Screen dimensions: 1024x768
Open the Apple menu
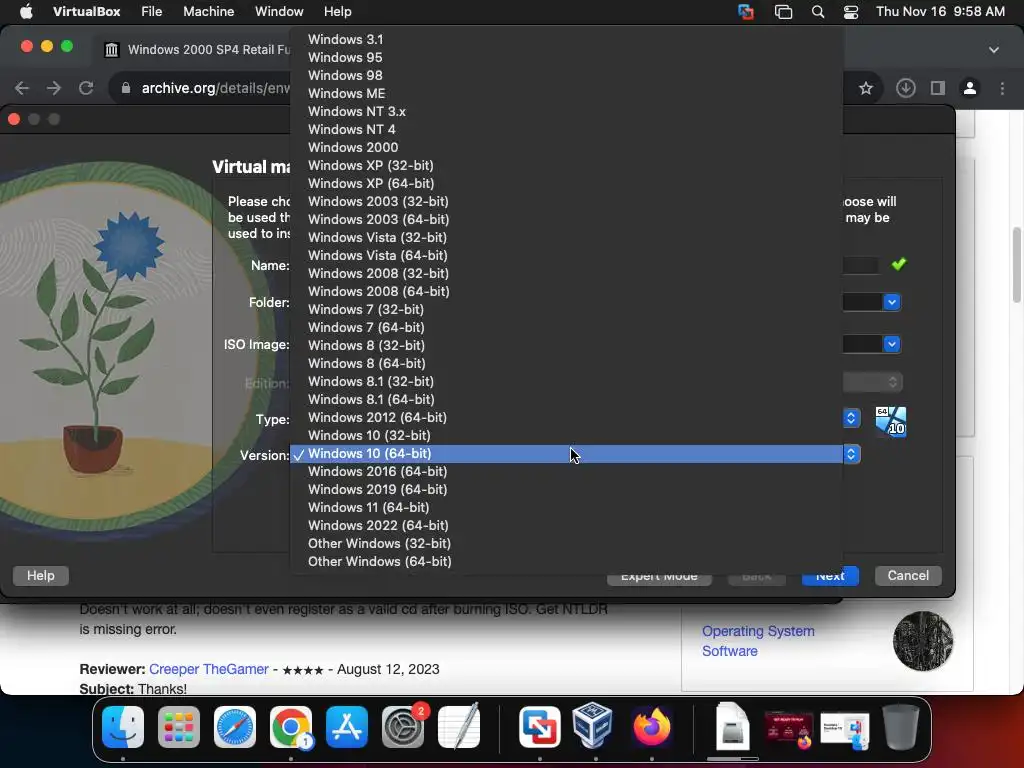25,11
